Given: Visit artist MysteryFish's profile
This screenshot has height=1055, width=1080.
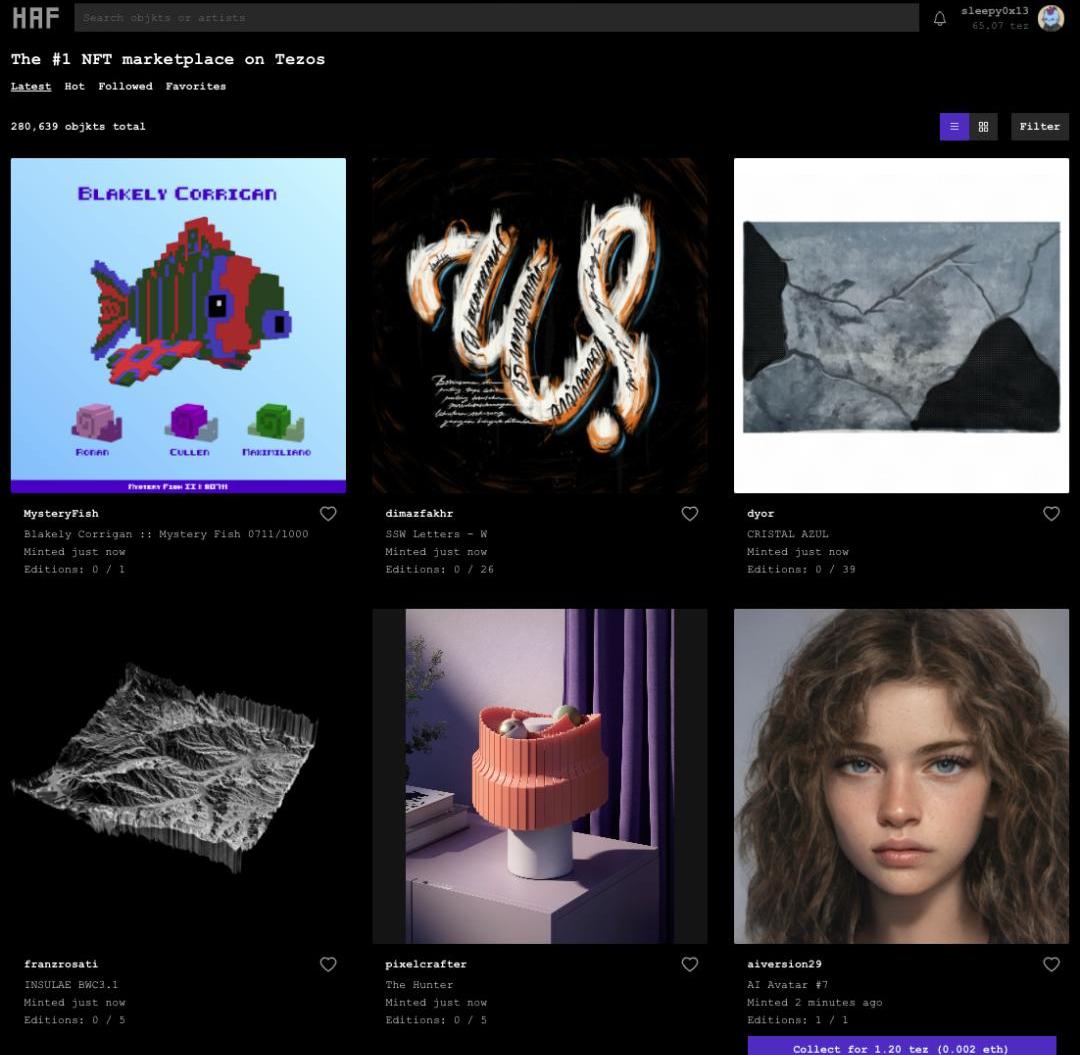Looking at the screenshot, I should 61,514.
